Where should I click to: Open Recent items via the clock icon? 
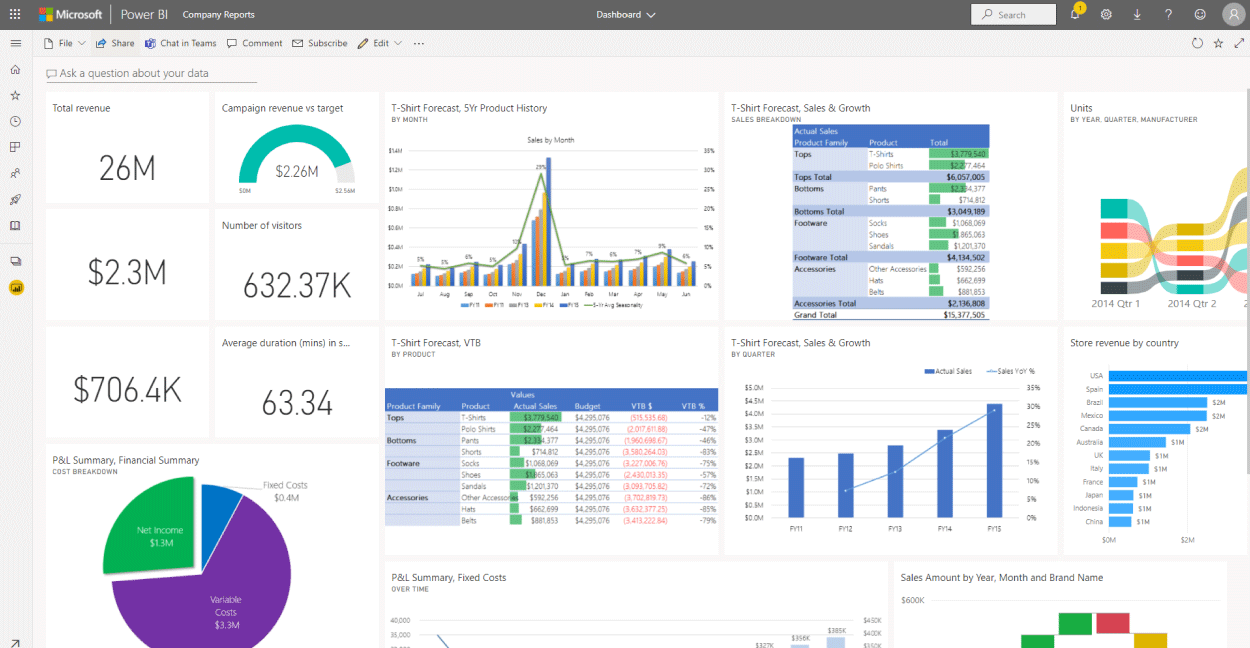click(15, 121)
